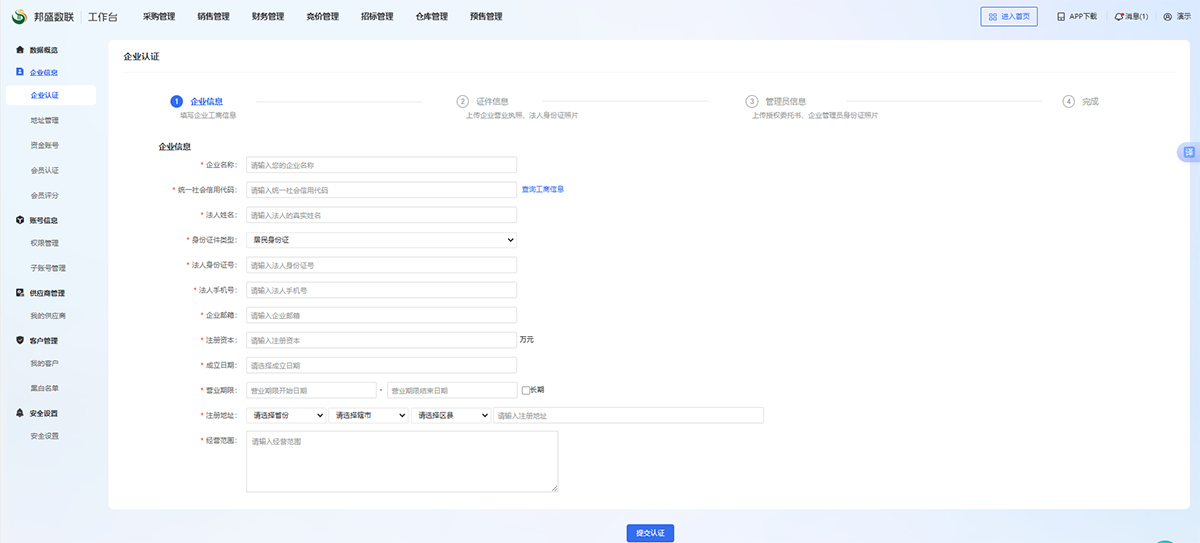Click the 经营范围 textarea resize handle
Image resolution: width=1200 pixels, height=543 pixels.
(x=554, y=487)
